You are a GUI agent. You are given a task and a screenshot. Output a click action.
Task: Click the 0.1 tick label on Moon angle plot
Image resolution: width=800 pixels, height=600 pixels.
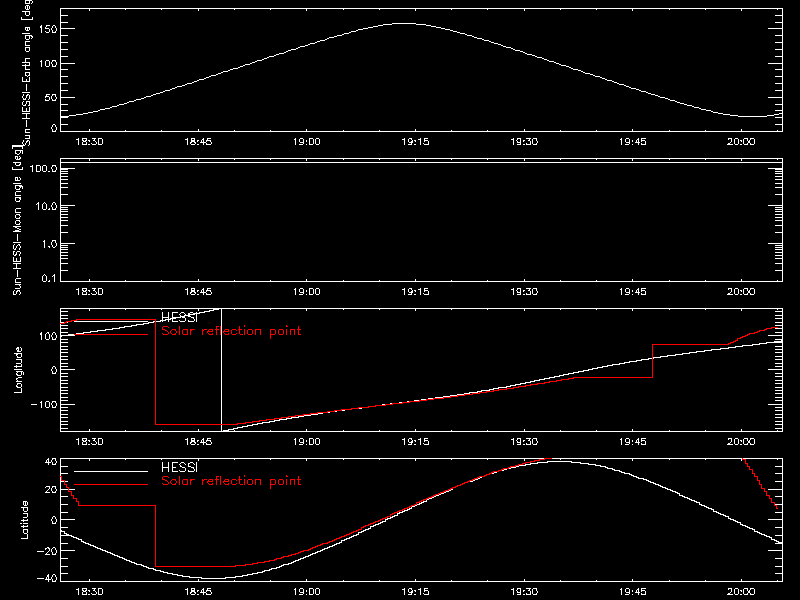click(x=49, y=278)
